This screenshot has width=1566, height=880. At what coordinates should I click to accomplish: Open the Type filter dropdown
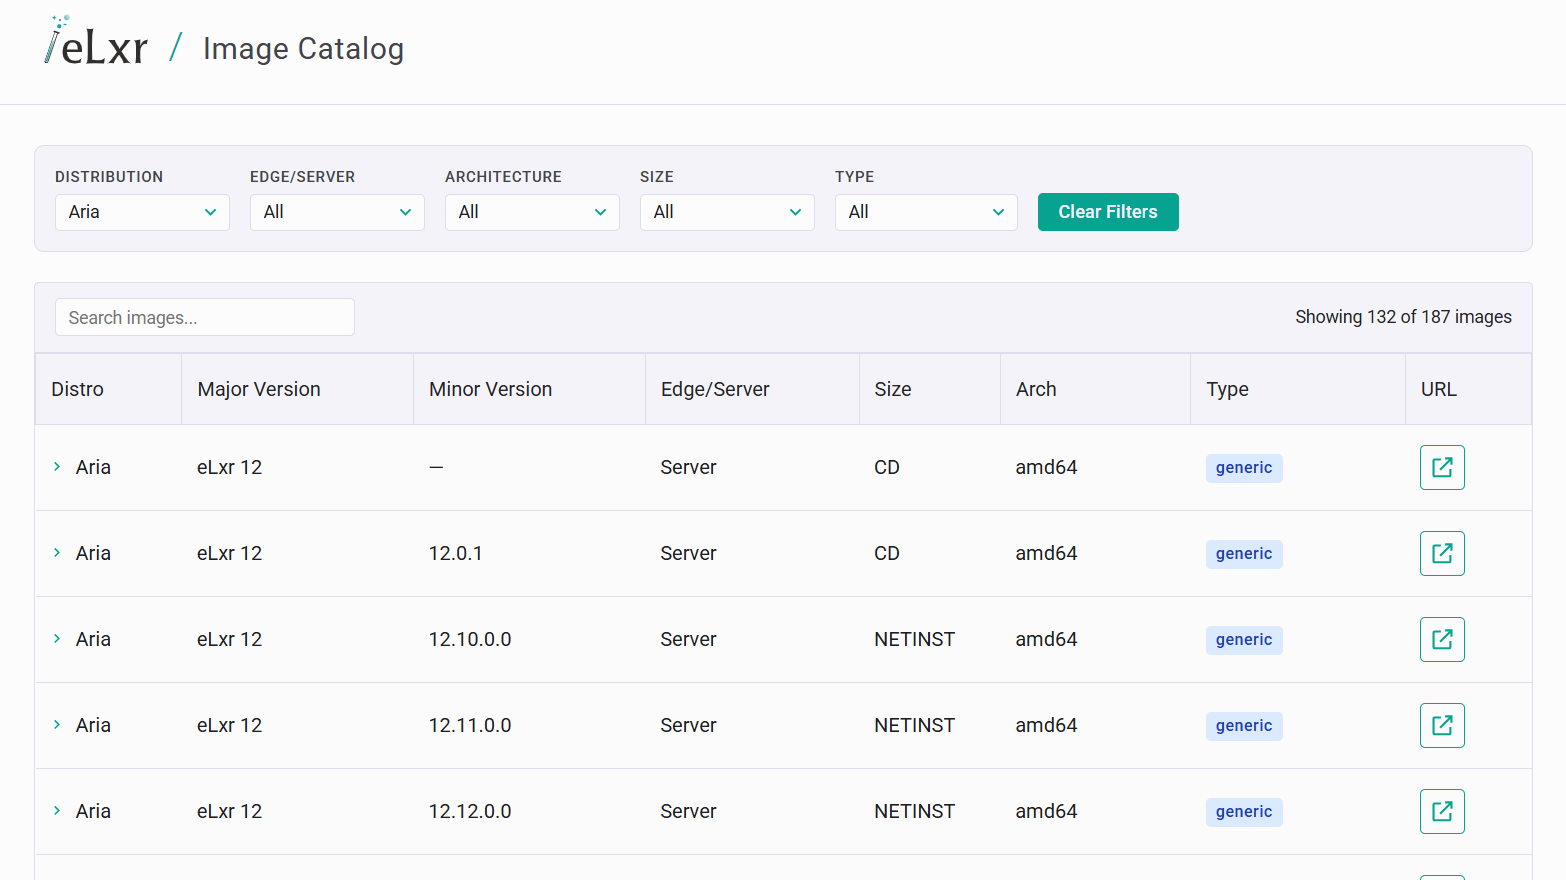pyautogui.click(x=926, y=212)
